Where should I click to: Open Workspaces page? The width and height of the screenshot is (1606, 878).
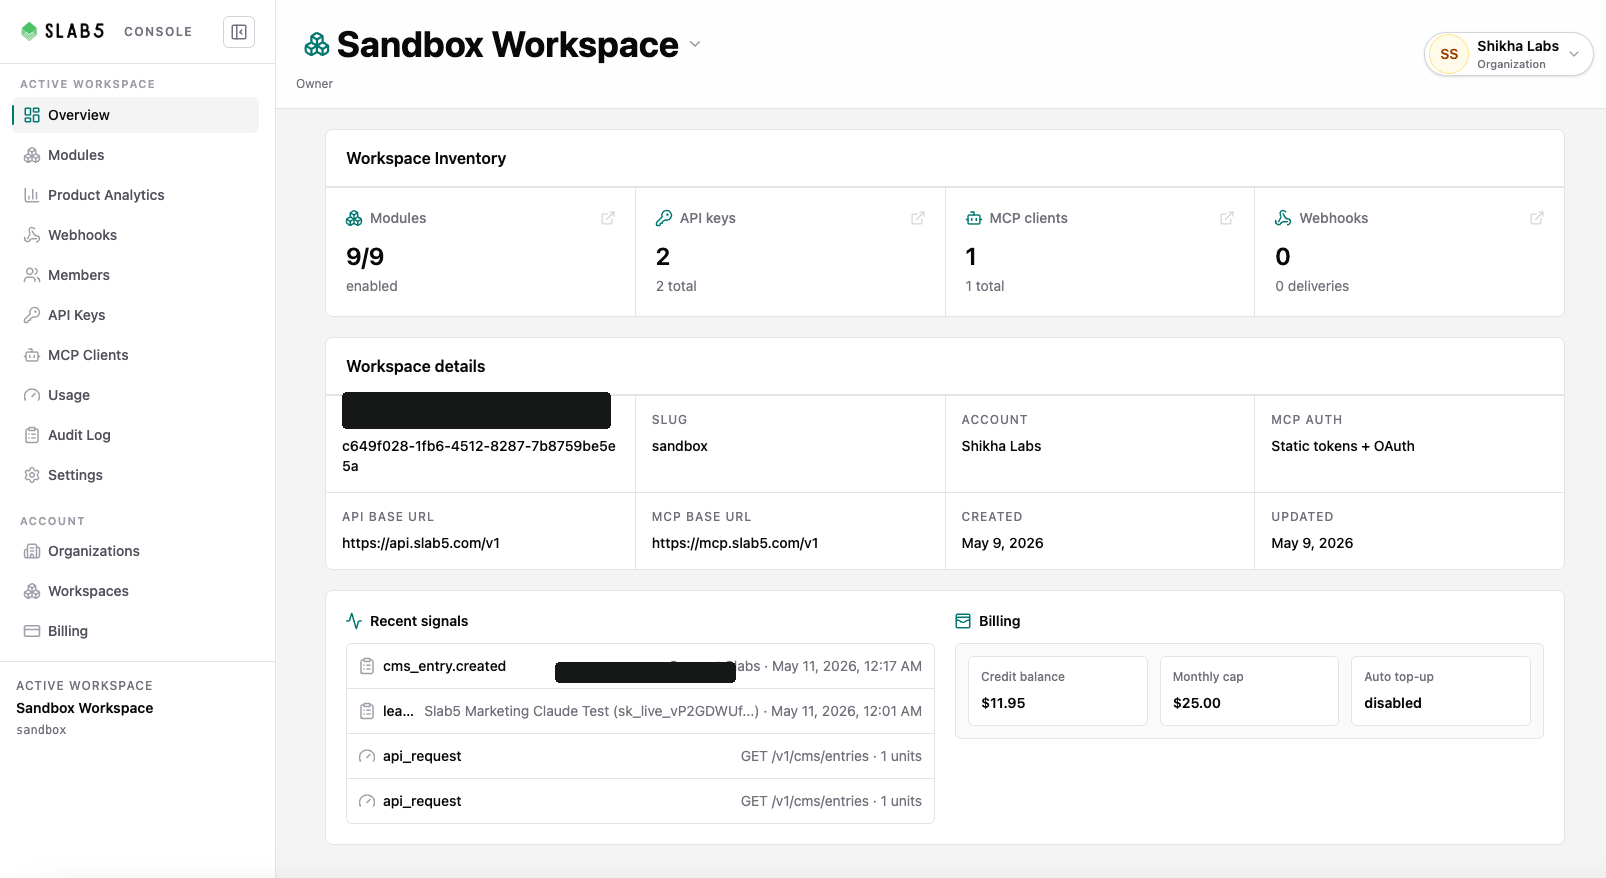coord(135,591)
